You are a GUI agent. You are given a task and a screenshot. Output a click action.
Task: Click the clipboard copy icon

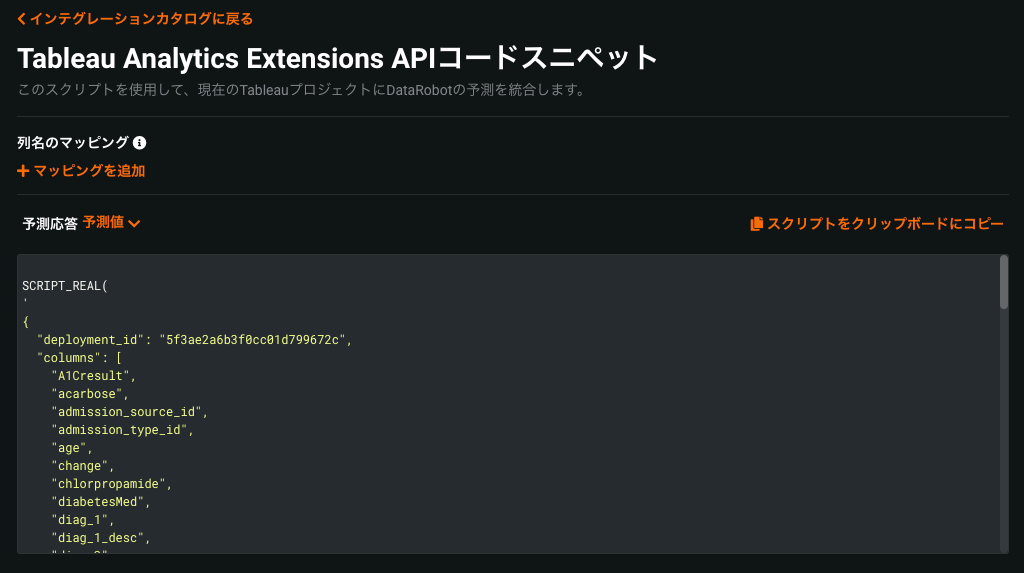point(756,224)
